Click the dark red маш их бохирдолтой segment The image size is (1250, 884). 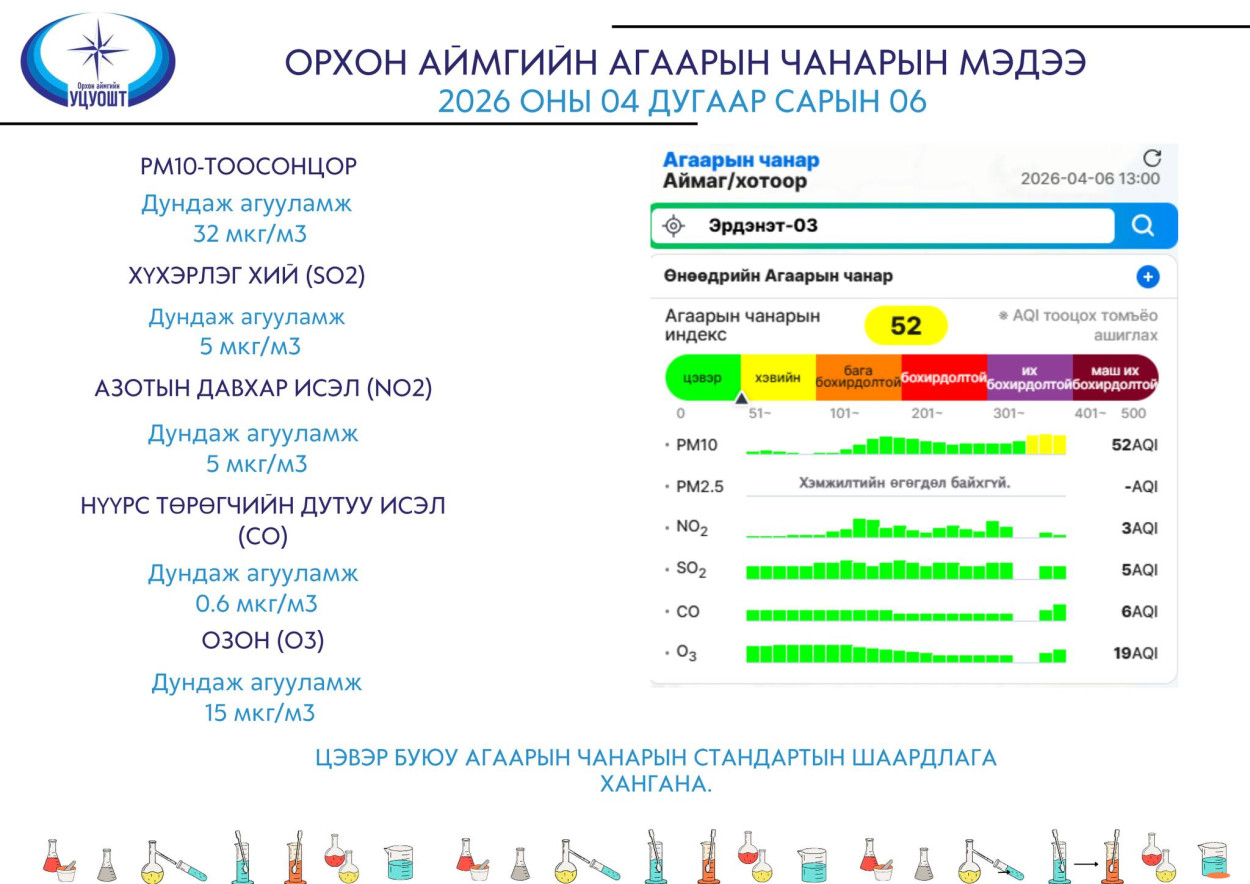(1114, 378)
